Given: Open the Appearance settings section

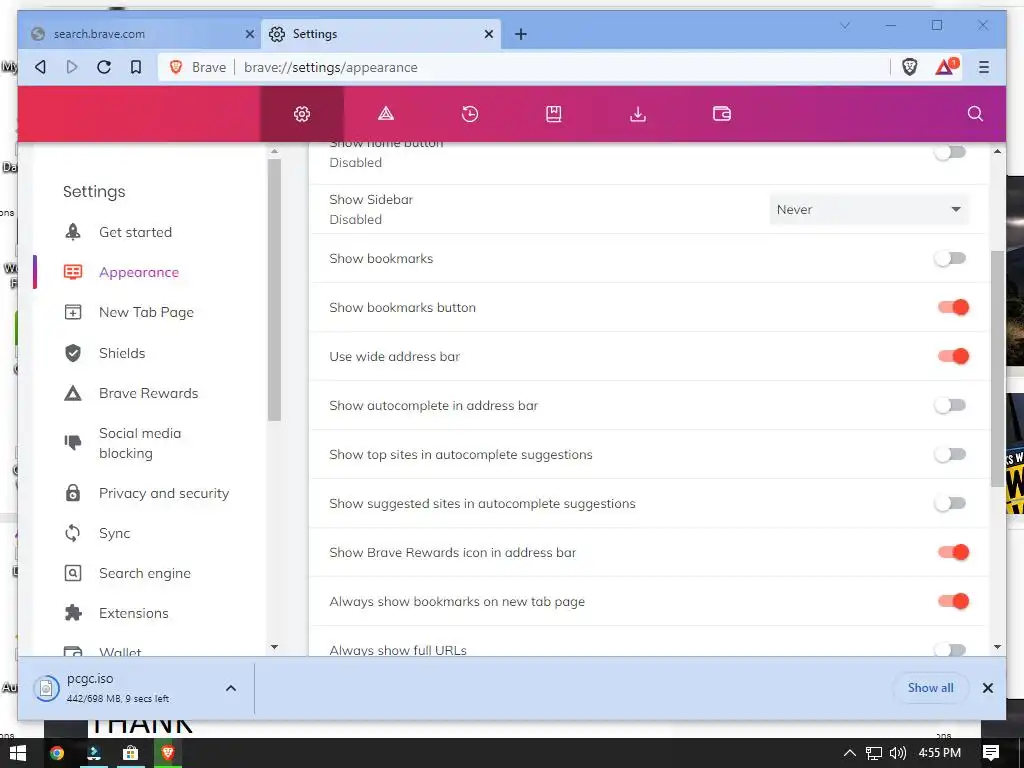Looking at the screenshot, I should click(139, 272).
